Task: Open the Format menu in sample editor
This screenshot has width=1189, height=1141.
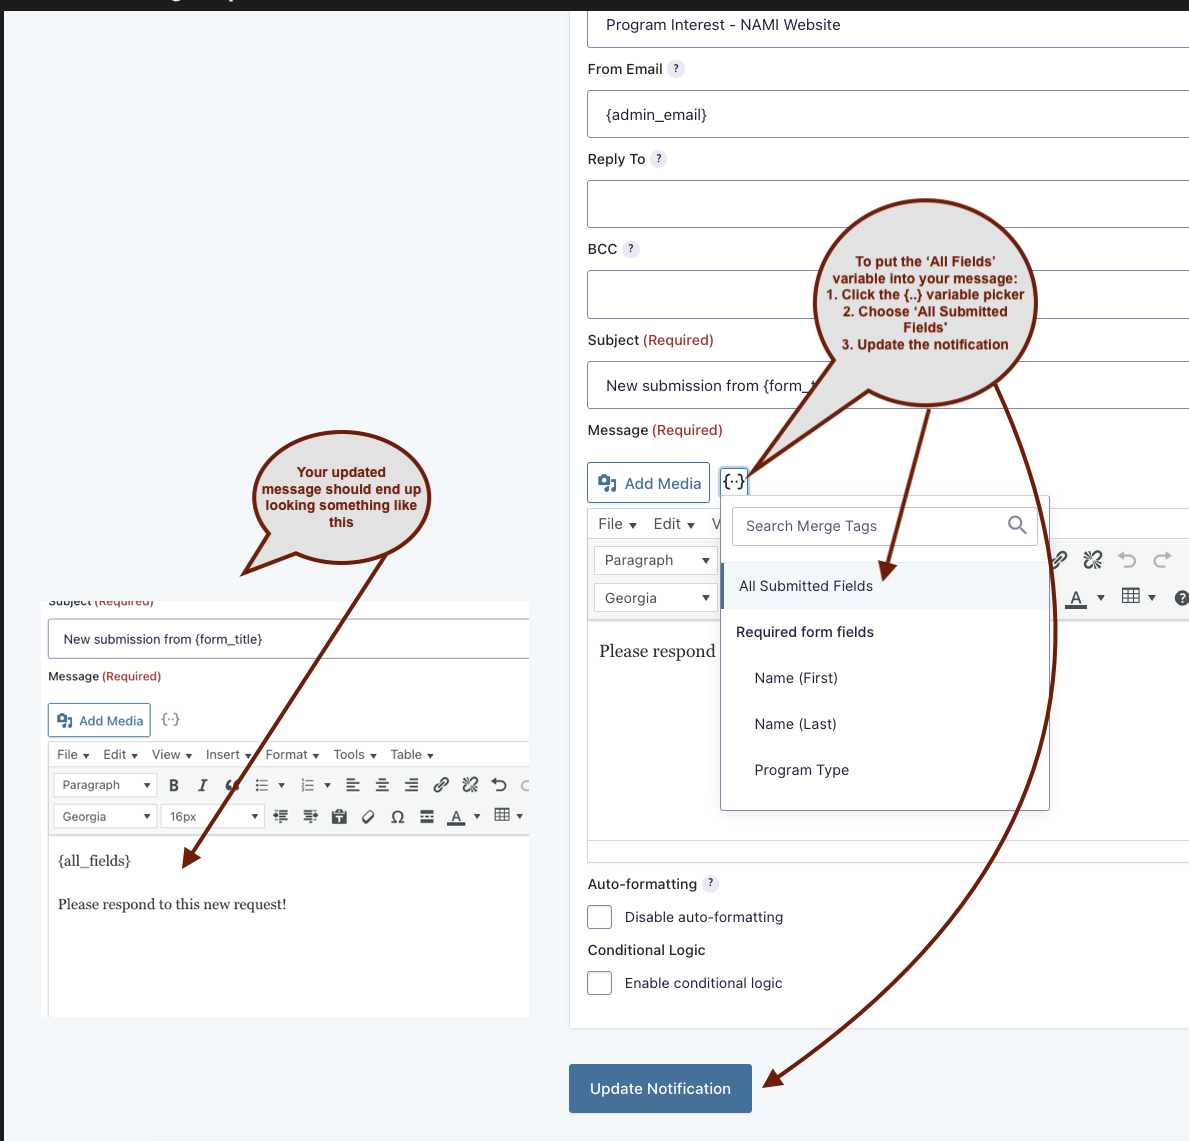Action: click(x=292, y=755)
